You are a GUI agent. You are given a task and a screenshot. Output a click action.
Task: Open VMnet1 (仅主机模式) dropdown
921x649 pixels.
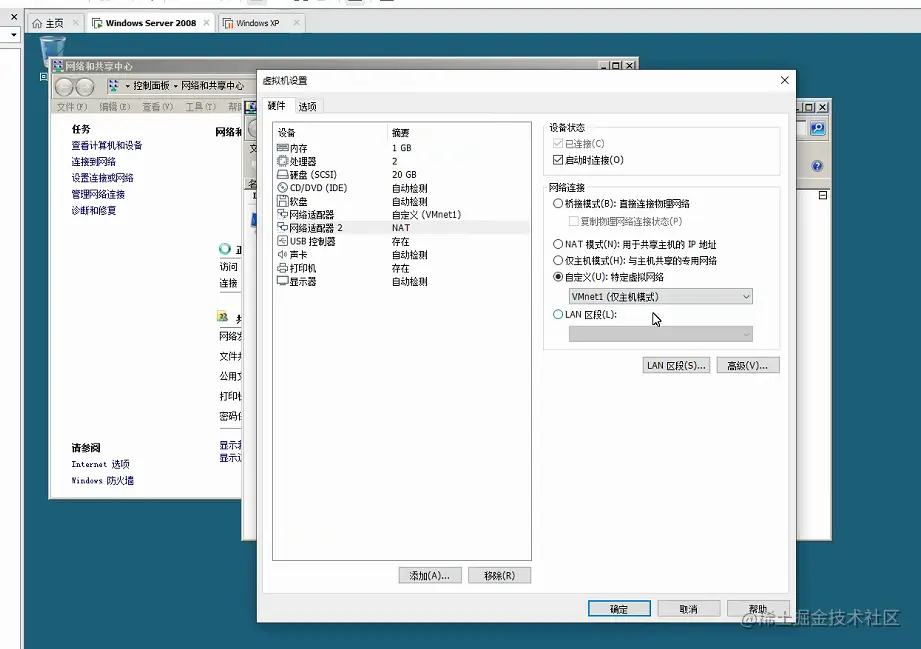coord(660,297)
